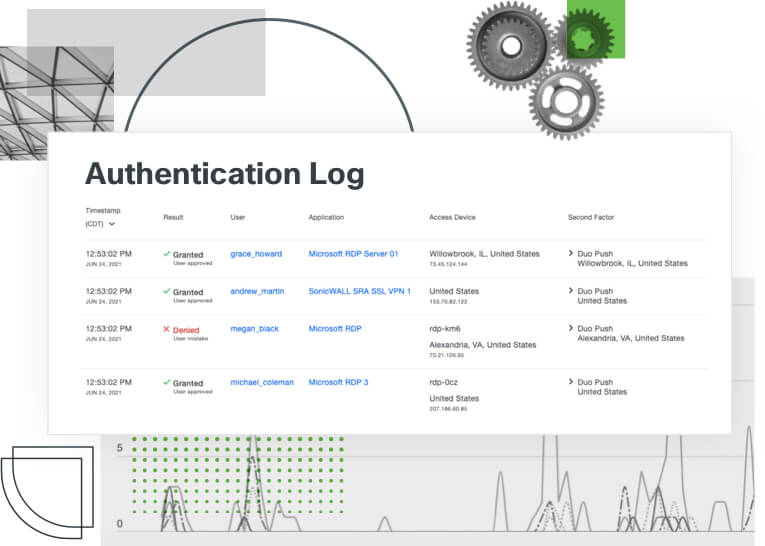The image size is (765, 546).
Task: Select the rdp-0cz access device text
Action: pyautogui.click(x=443, y=383)
